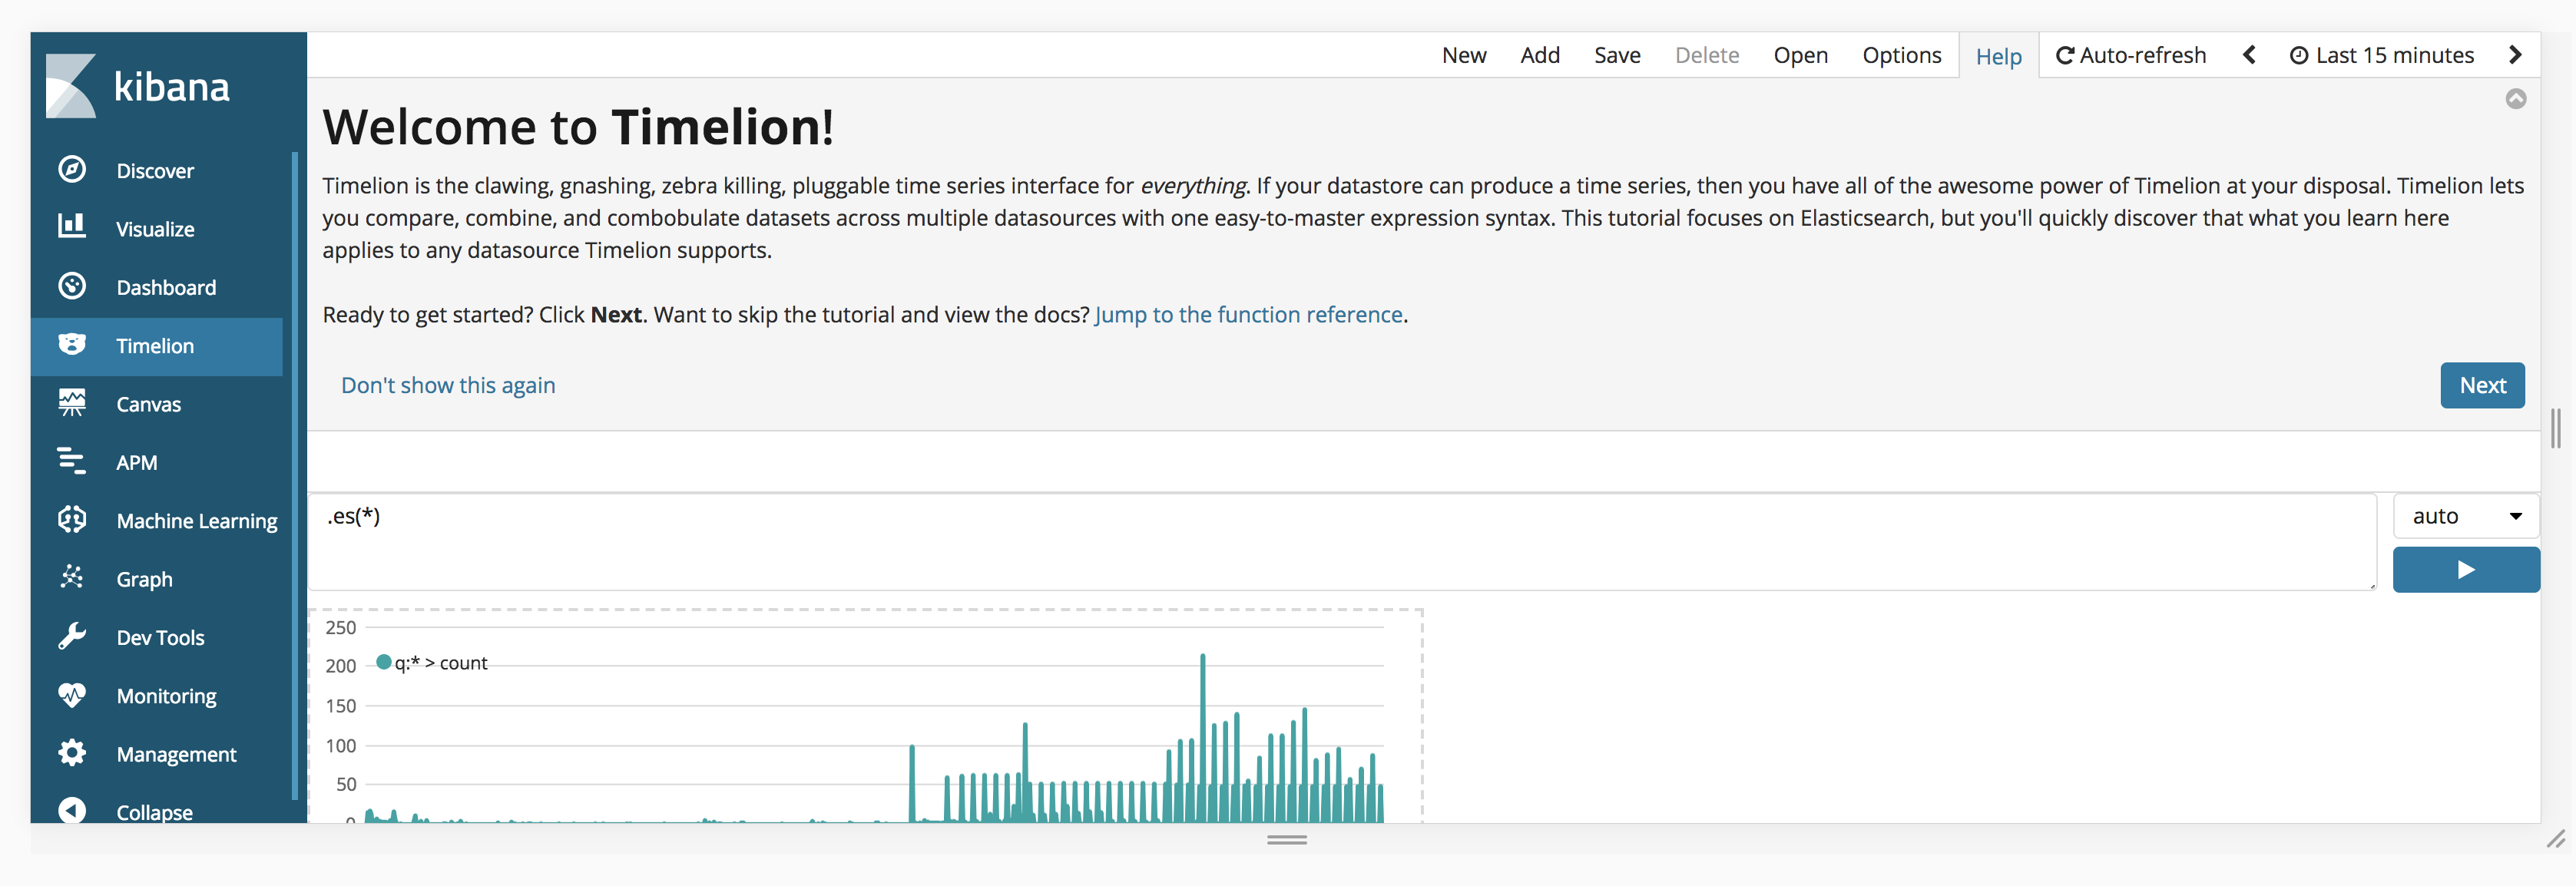Switch to the Help tab

pyautogui.click(x=1999, y=55)
